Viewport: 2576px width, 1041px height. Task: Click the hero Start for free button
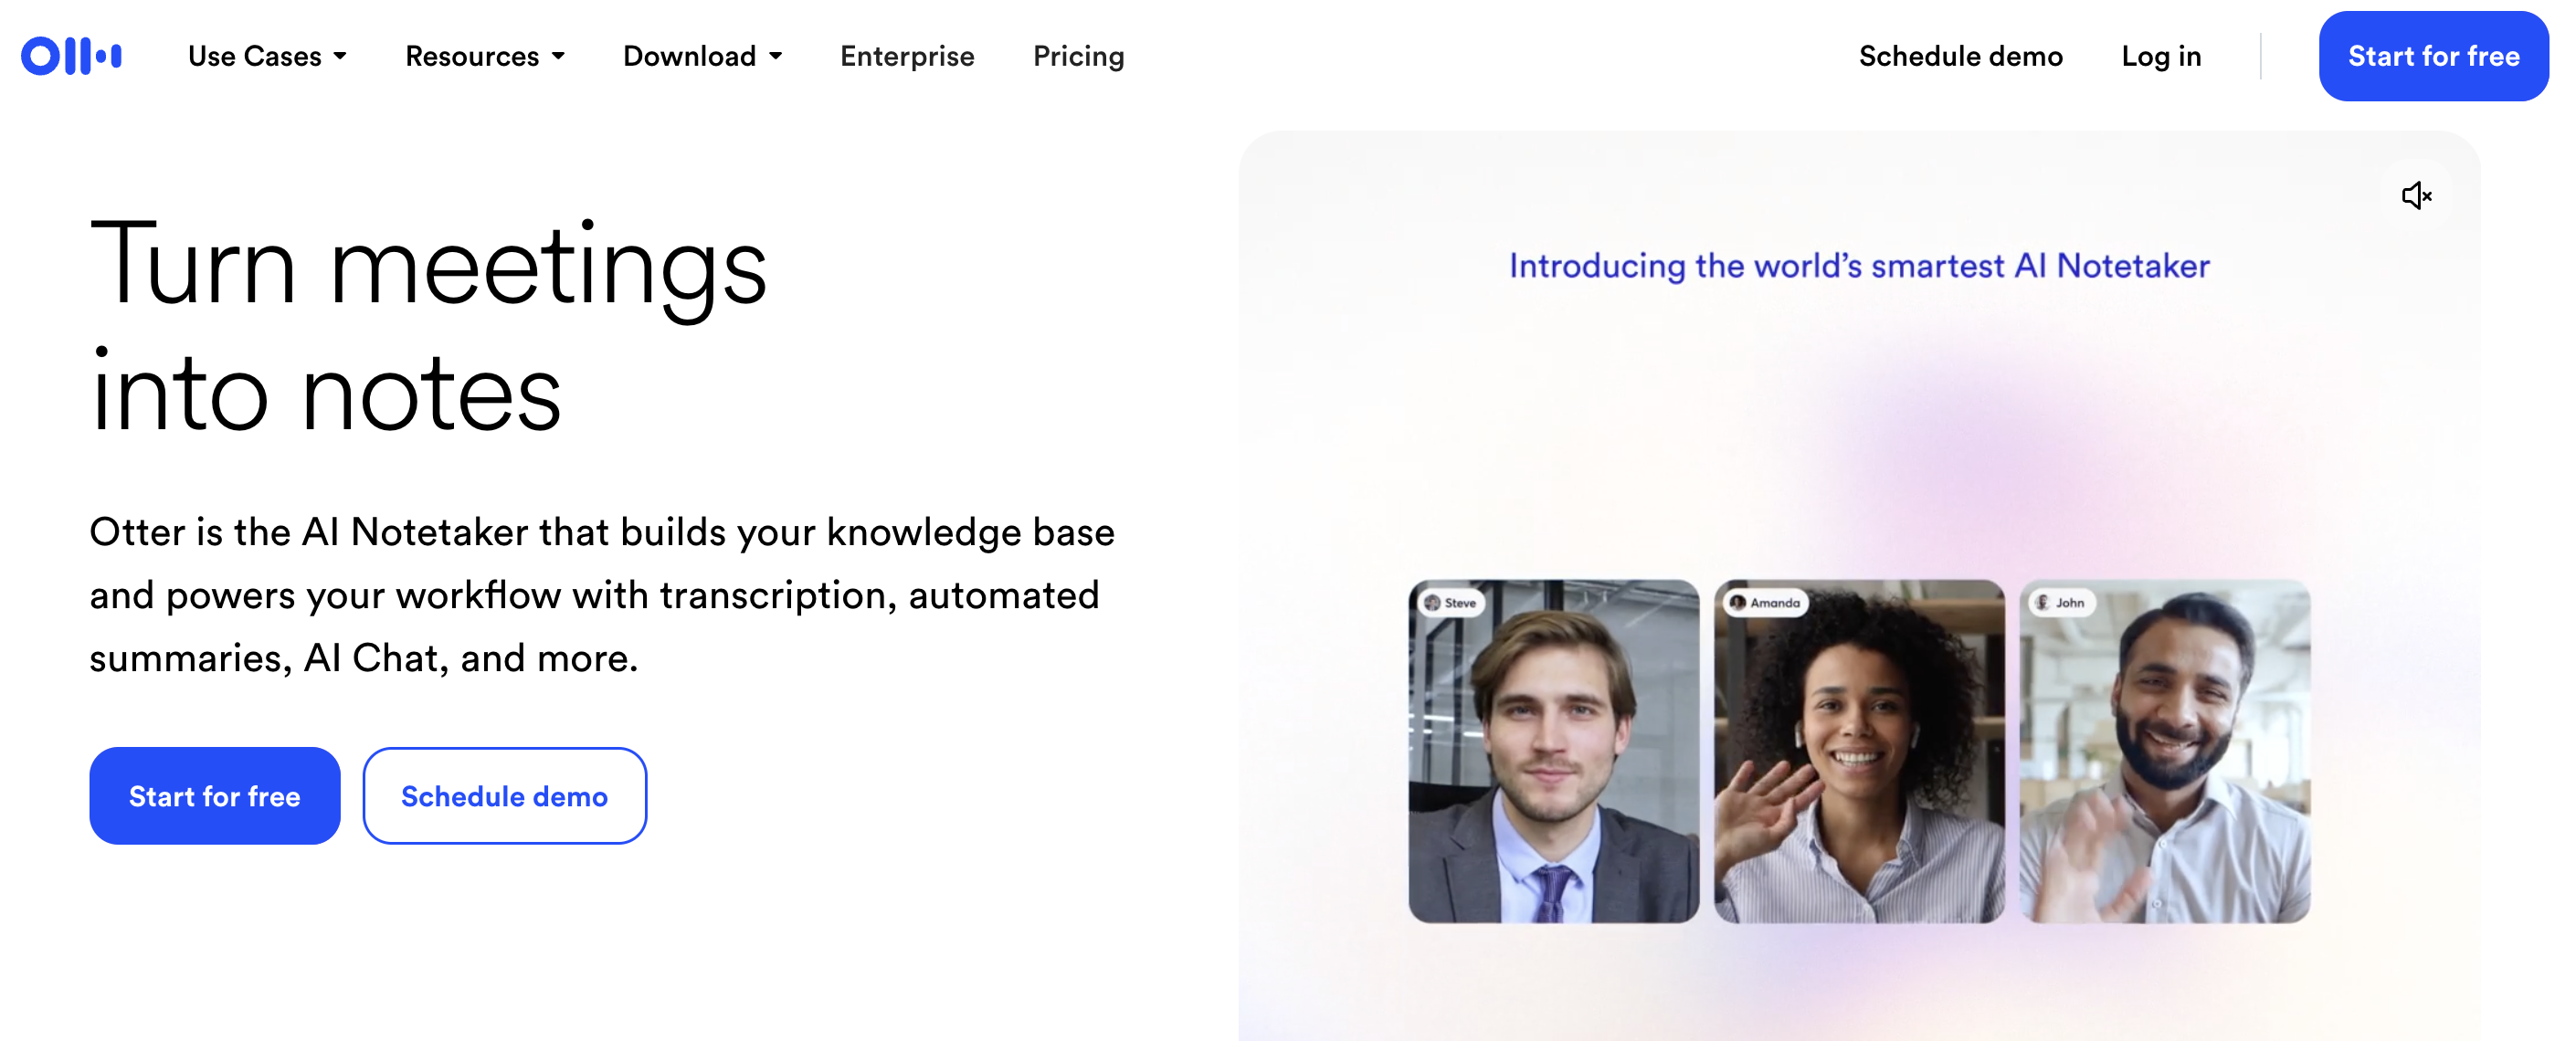(214, 795)
